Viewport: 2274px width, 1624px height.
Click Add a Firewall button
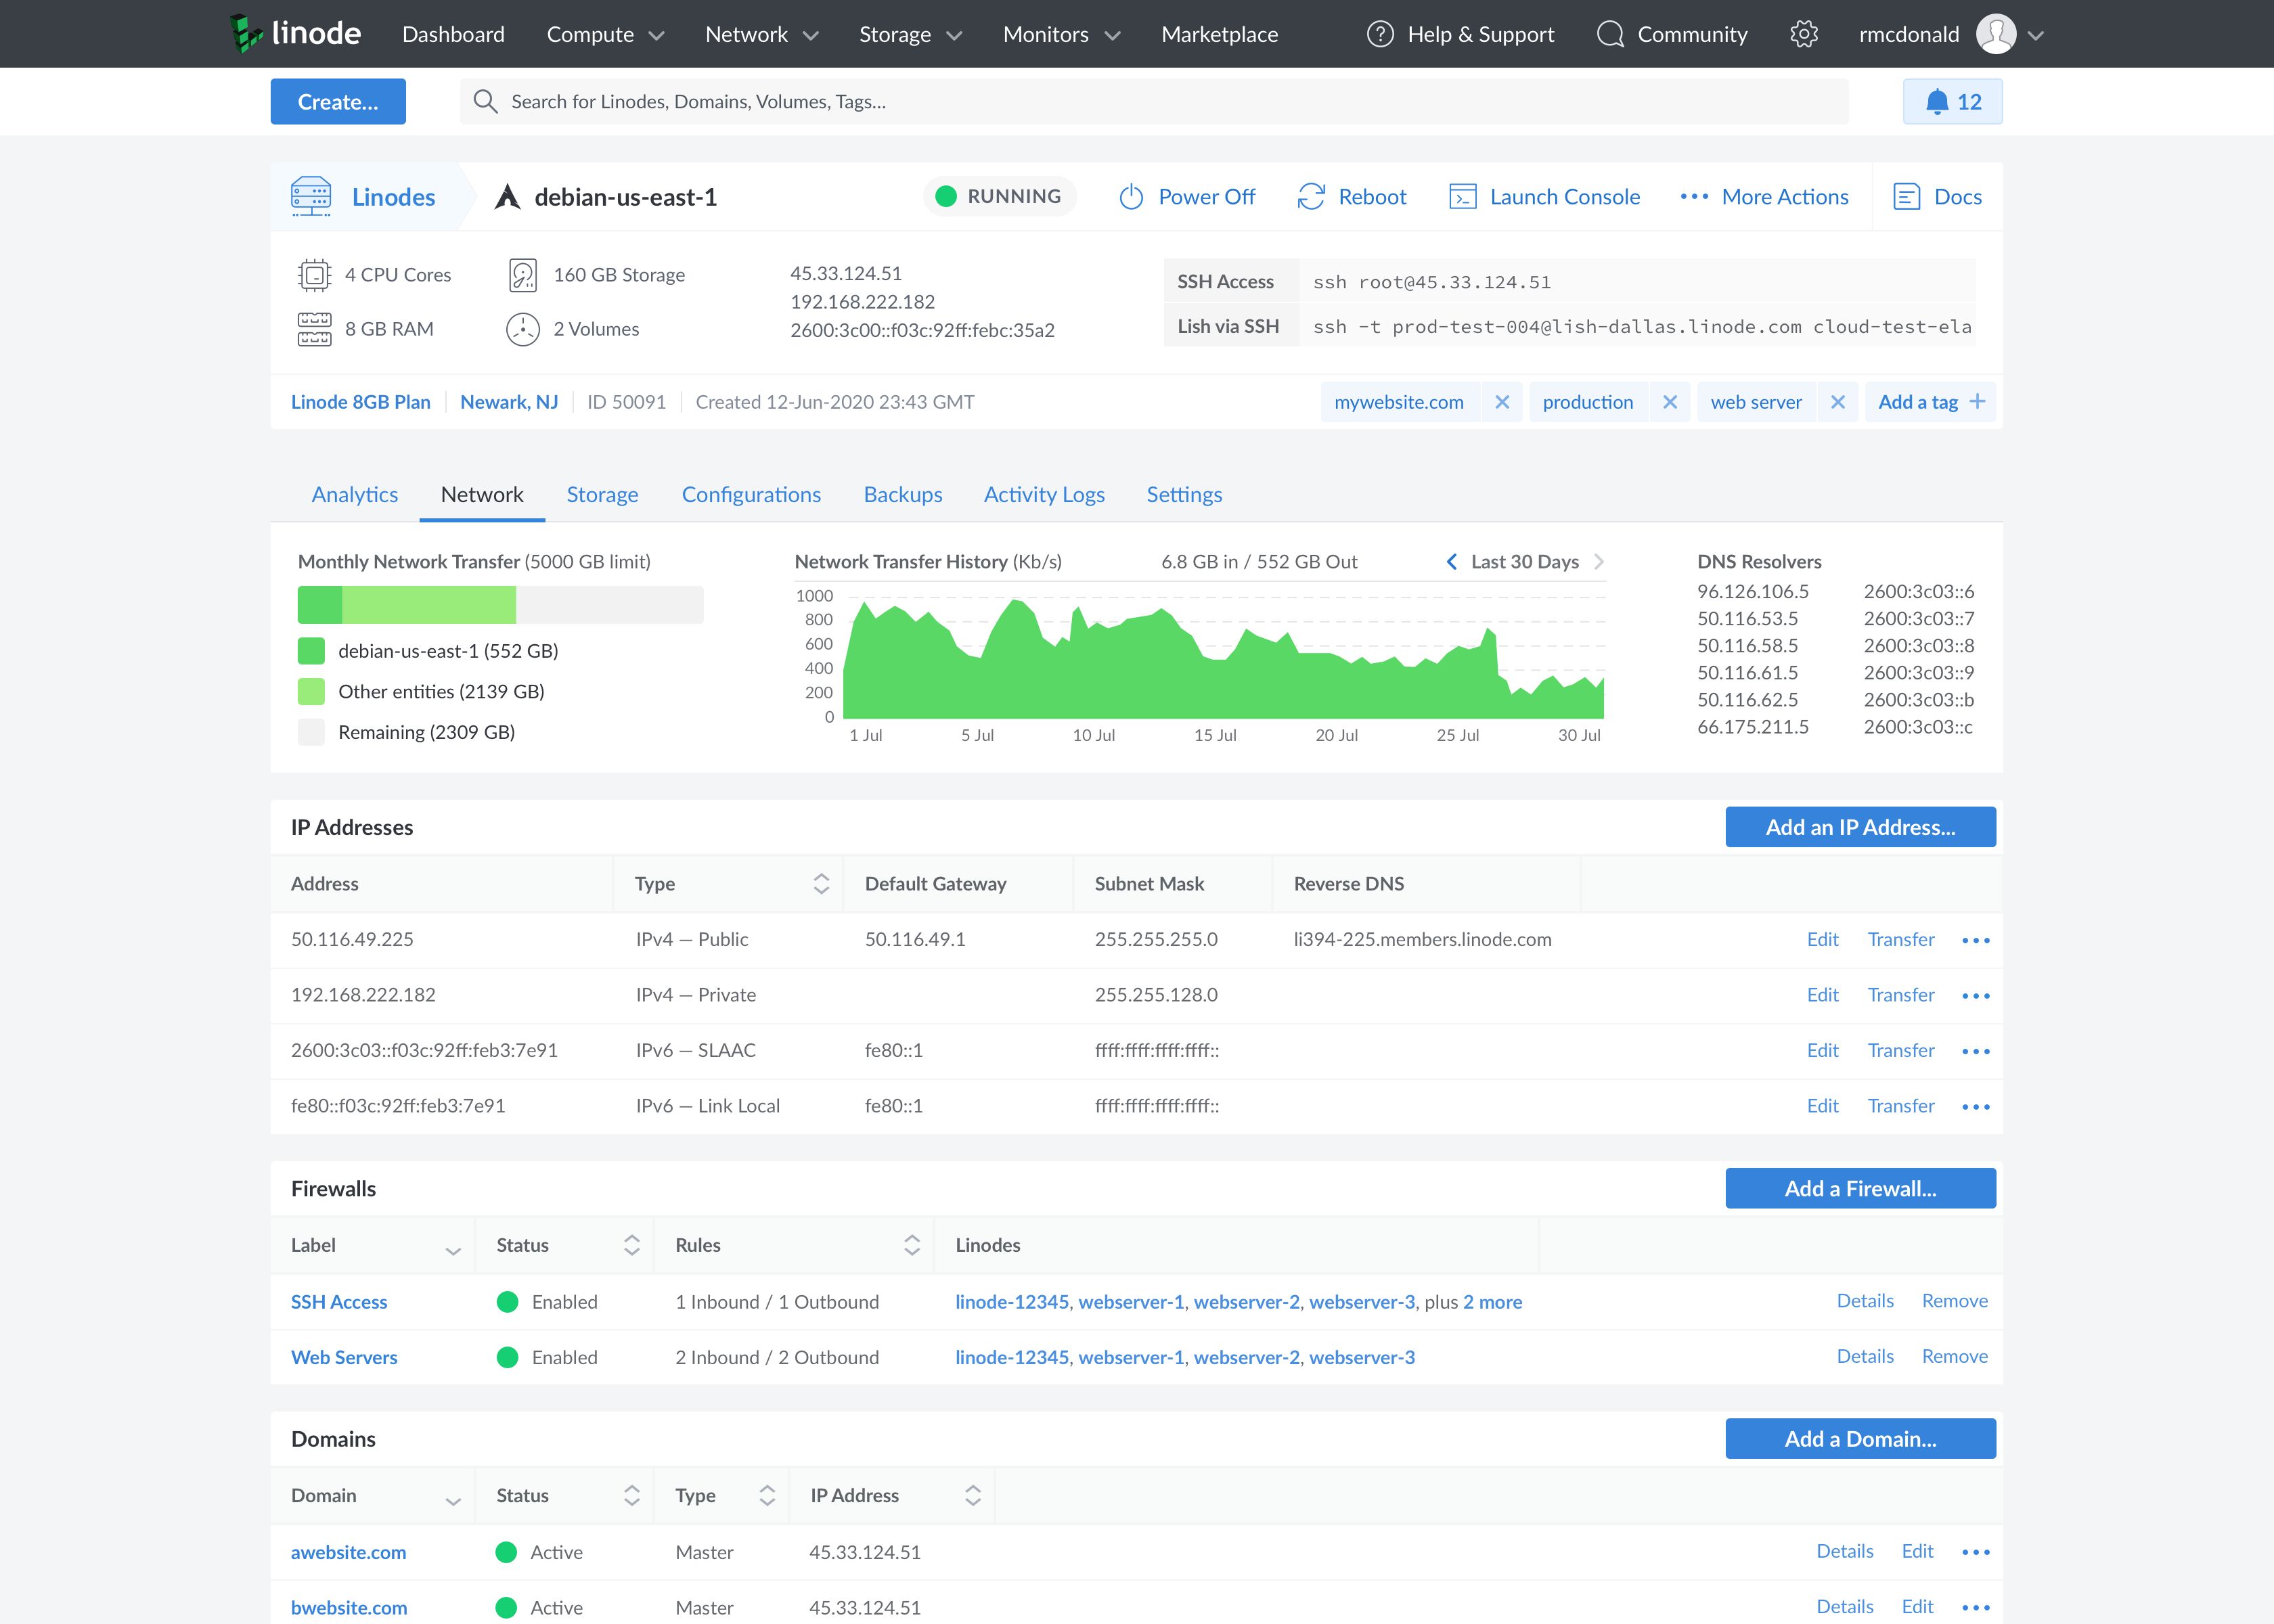click(x=1860, y=1188)
